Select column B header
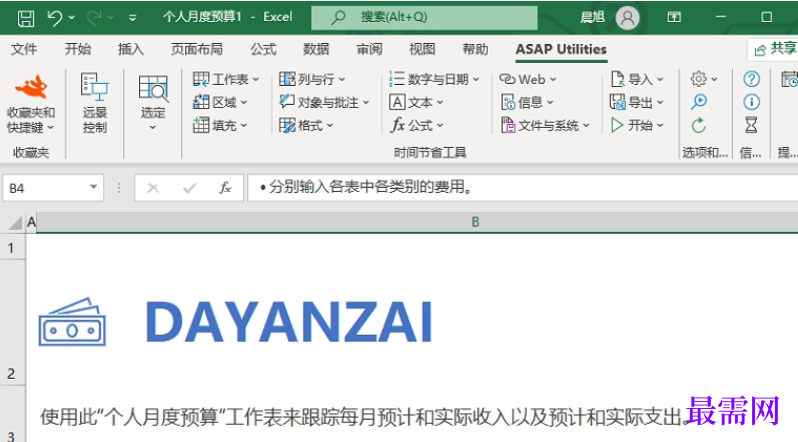798x442 pixels. point(475,222)
